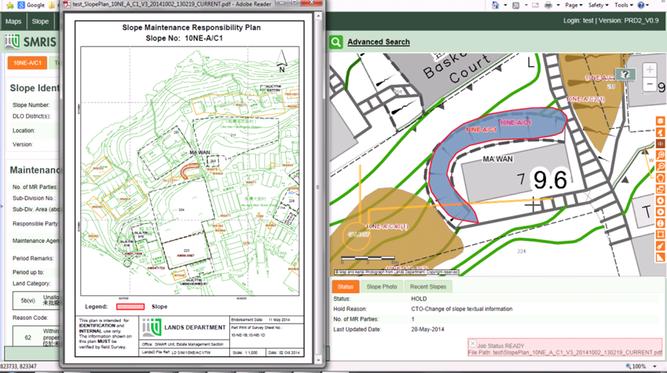Click the folder icon in favorites bar
This screenshot has height=373, width=667.
(52, 5)
